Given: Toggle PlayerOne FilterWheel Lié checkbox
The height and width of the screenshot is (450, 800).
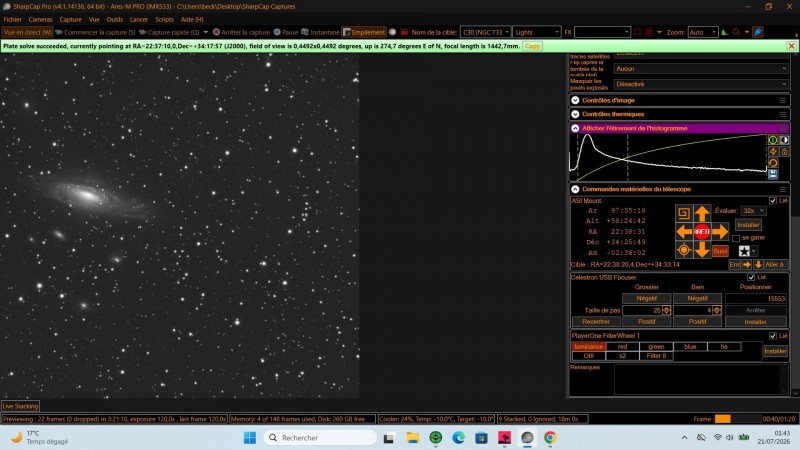Looking at the screenshot, I should (772, 336).
